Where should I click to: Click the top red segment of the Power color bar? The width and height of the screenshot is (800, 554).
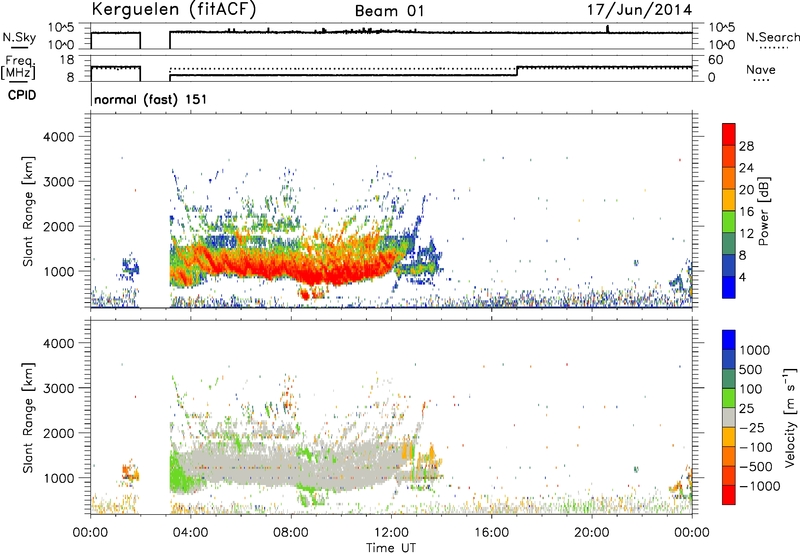729,134
